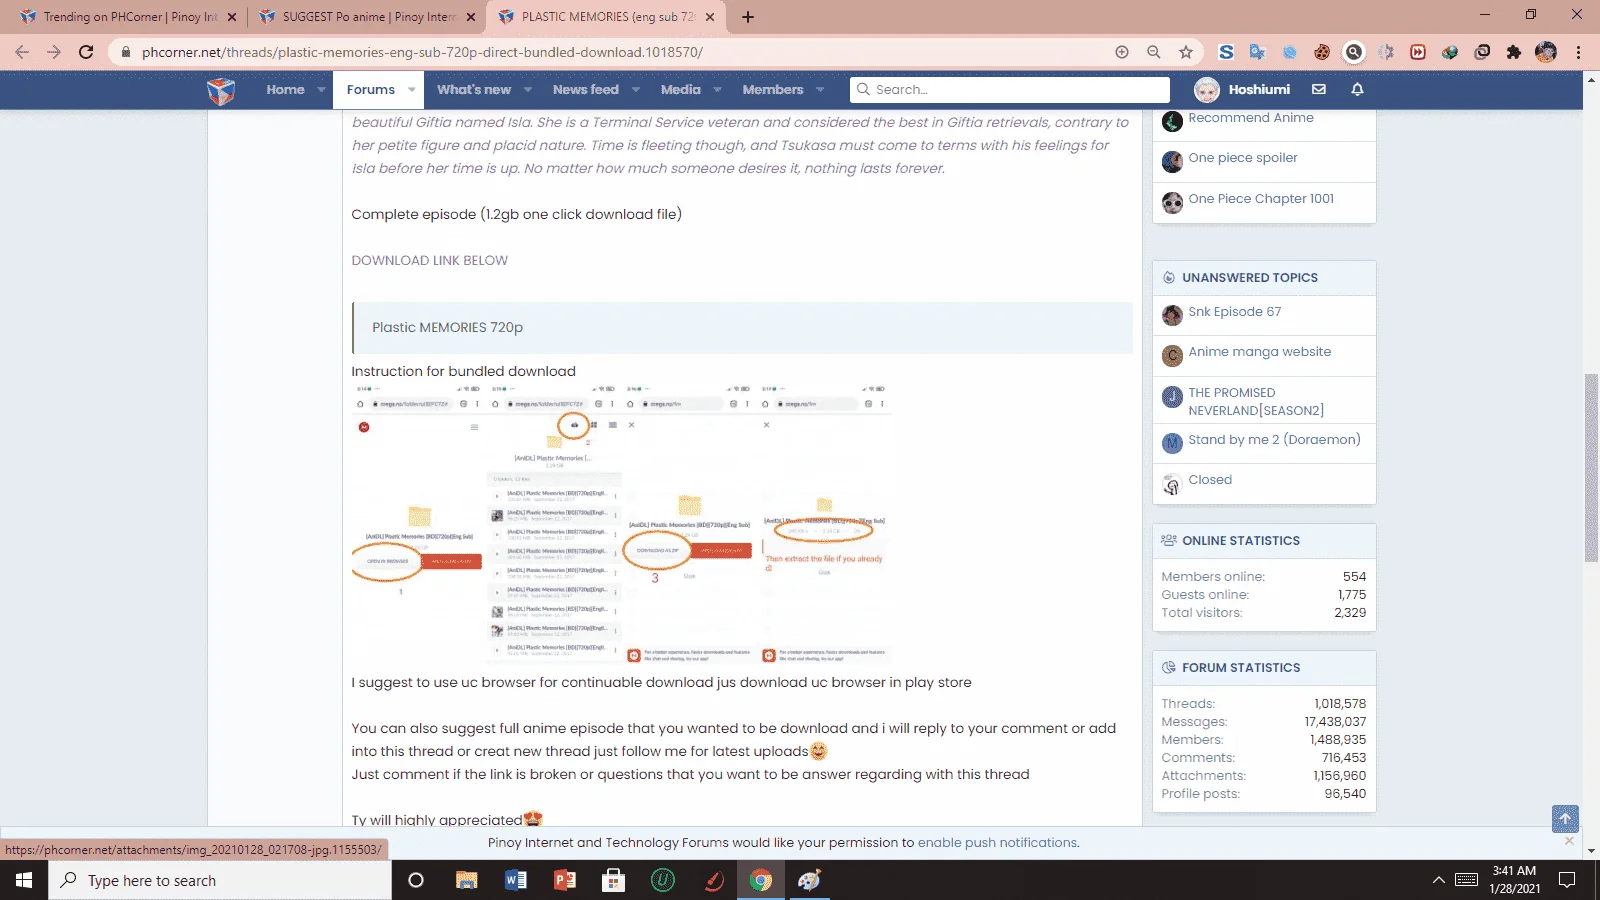Click the browser address bar URL

pyautogui.click(x=422, y=52)
